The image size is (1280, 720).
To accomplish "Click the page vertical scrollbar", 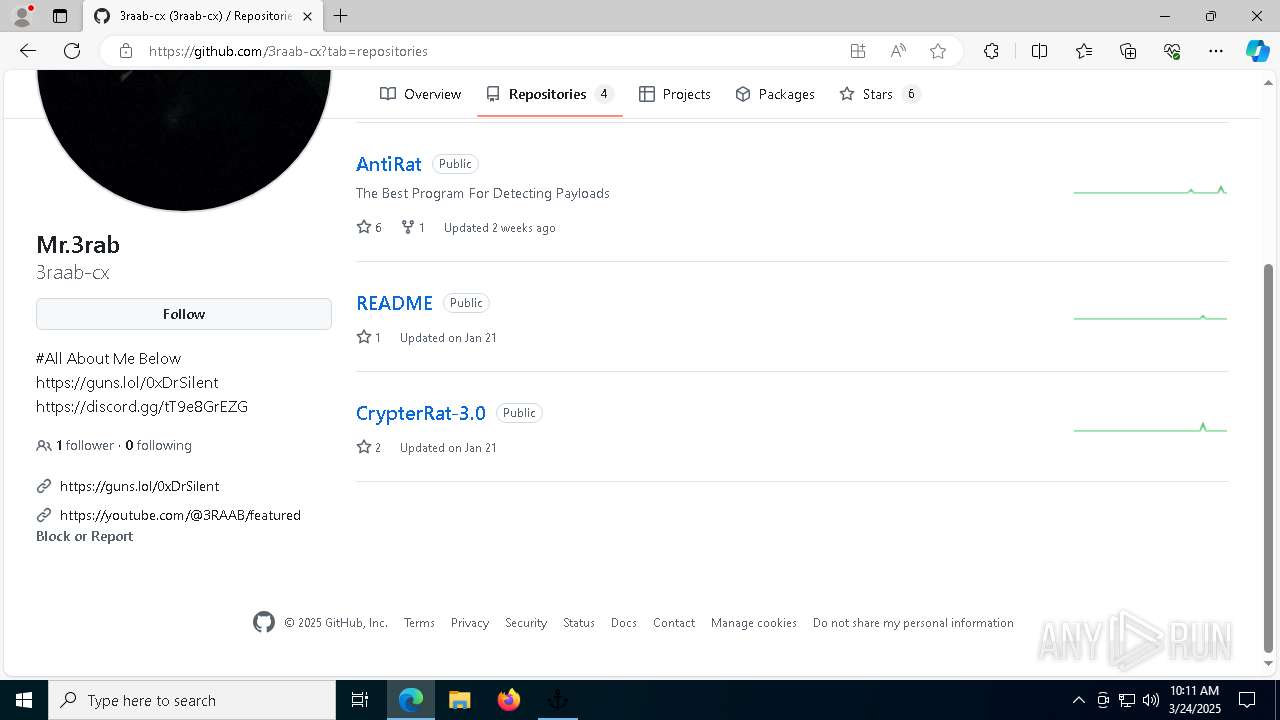I will [1269, 458].
